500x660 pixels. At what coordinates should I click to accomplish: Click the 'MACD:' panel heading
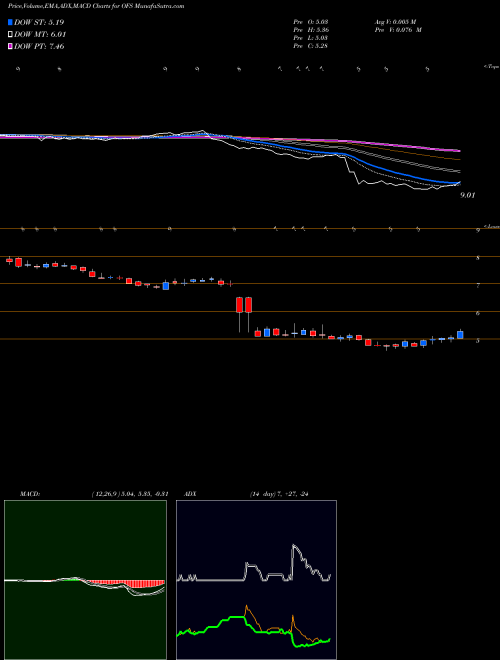point(30,494)
